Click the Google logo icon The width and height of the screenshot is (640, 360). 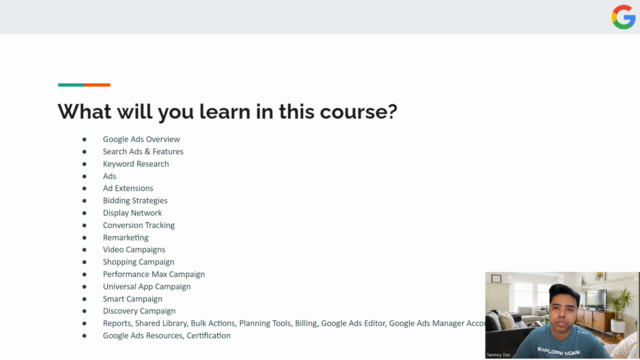[x=623, y=17]
